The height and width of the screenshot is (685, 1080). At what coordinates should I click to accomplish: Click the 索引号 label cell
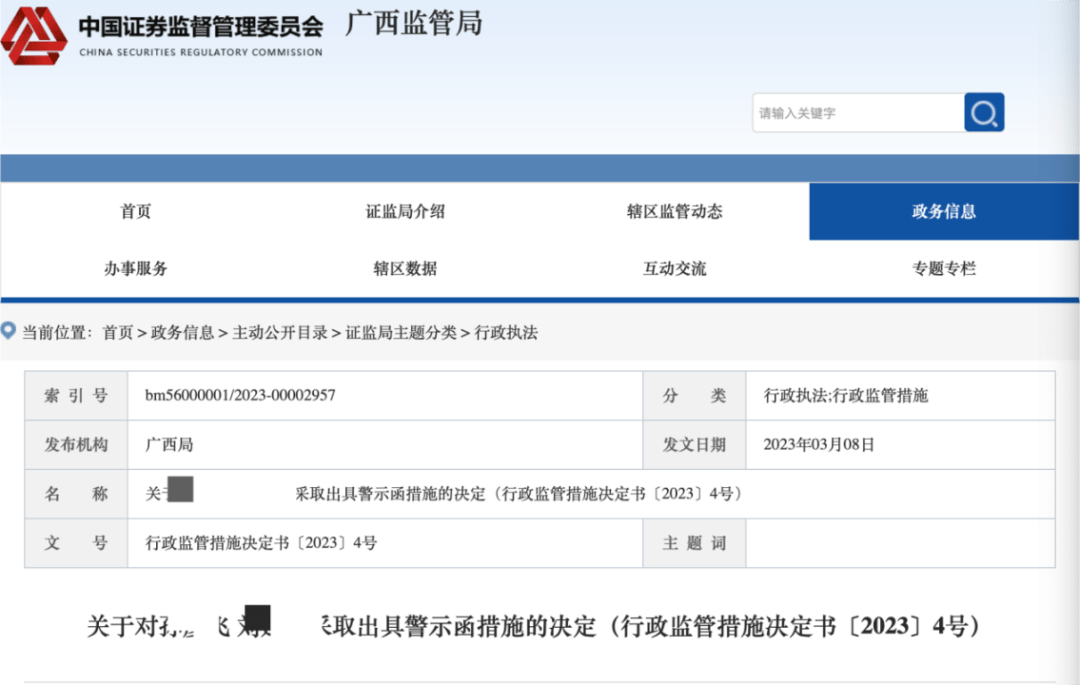[x=76, y=395]
